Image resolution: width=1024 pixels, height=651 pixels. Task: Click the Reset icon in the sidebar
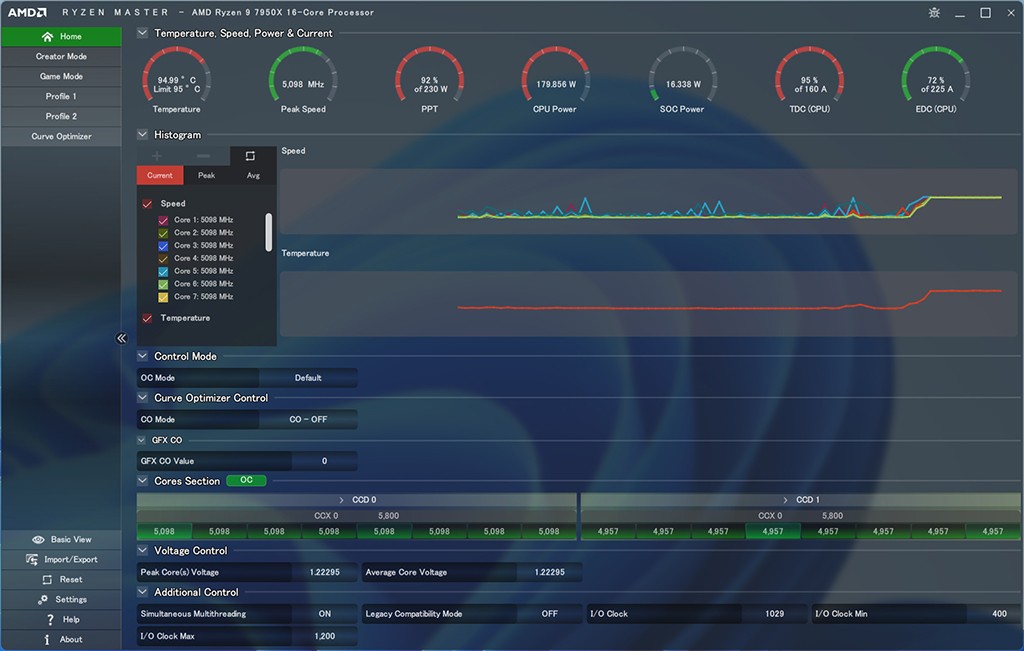47,580
